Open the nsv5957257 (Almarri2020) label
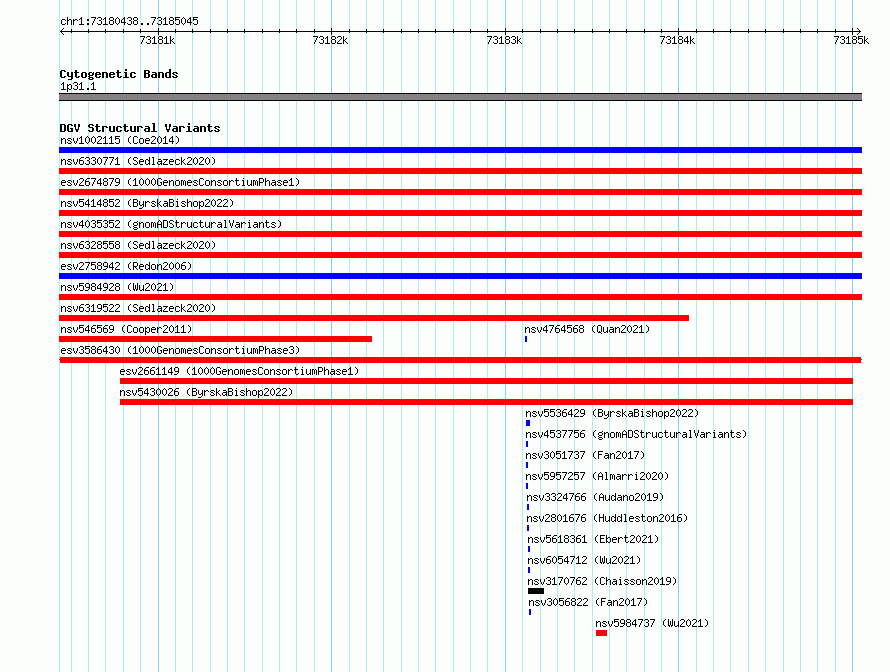Image resolution: width=890 pixels, height=672 pixels. coord(597,476)
